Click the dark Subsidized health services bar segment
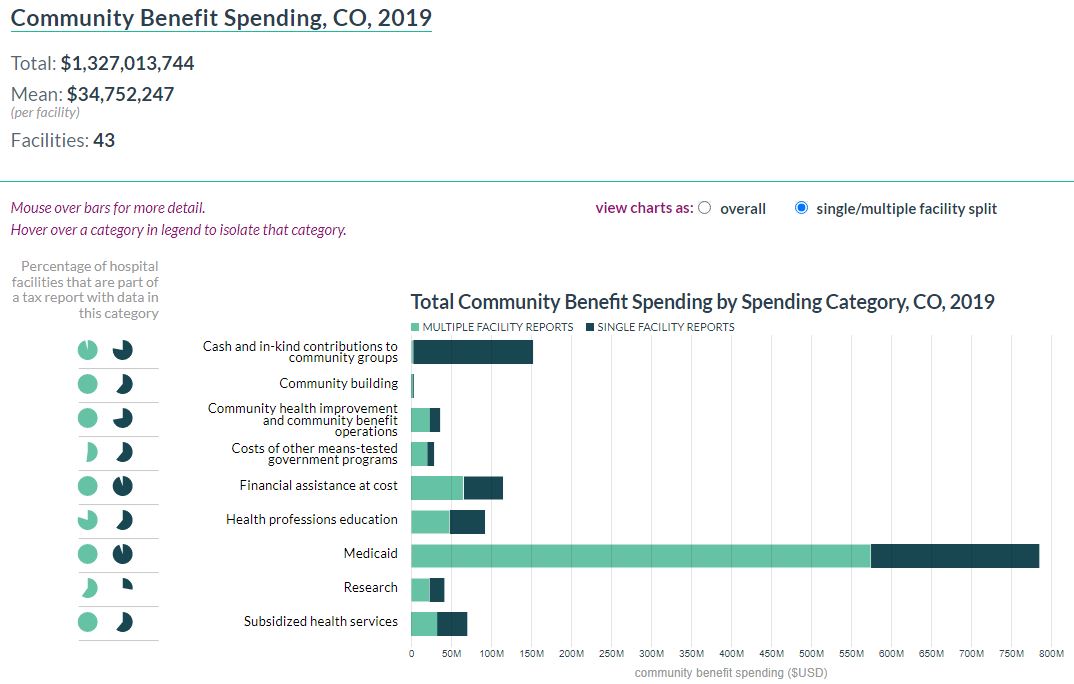The image size is (1074, 684). 452,623
